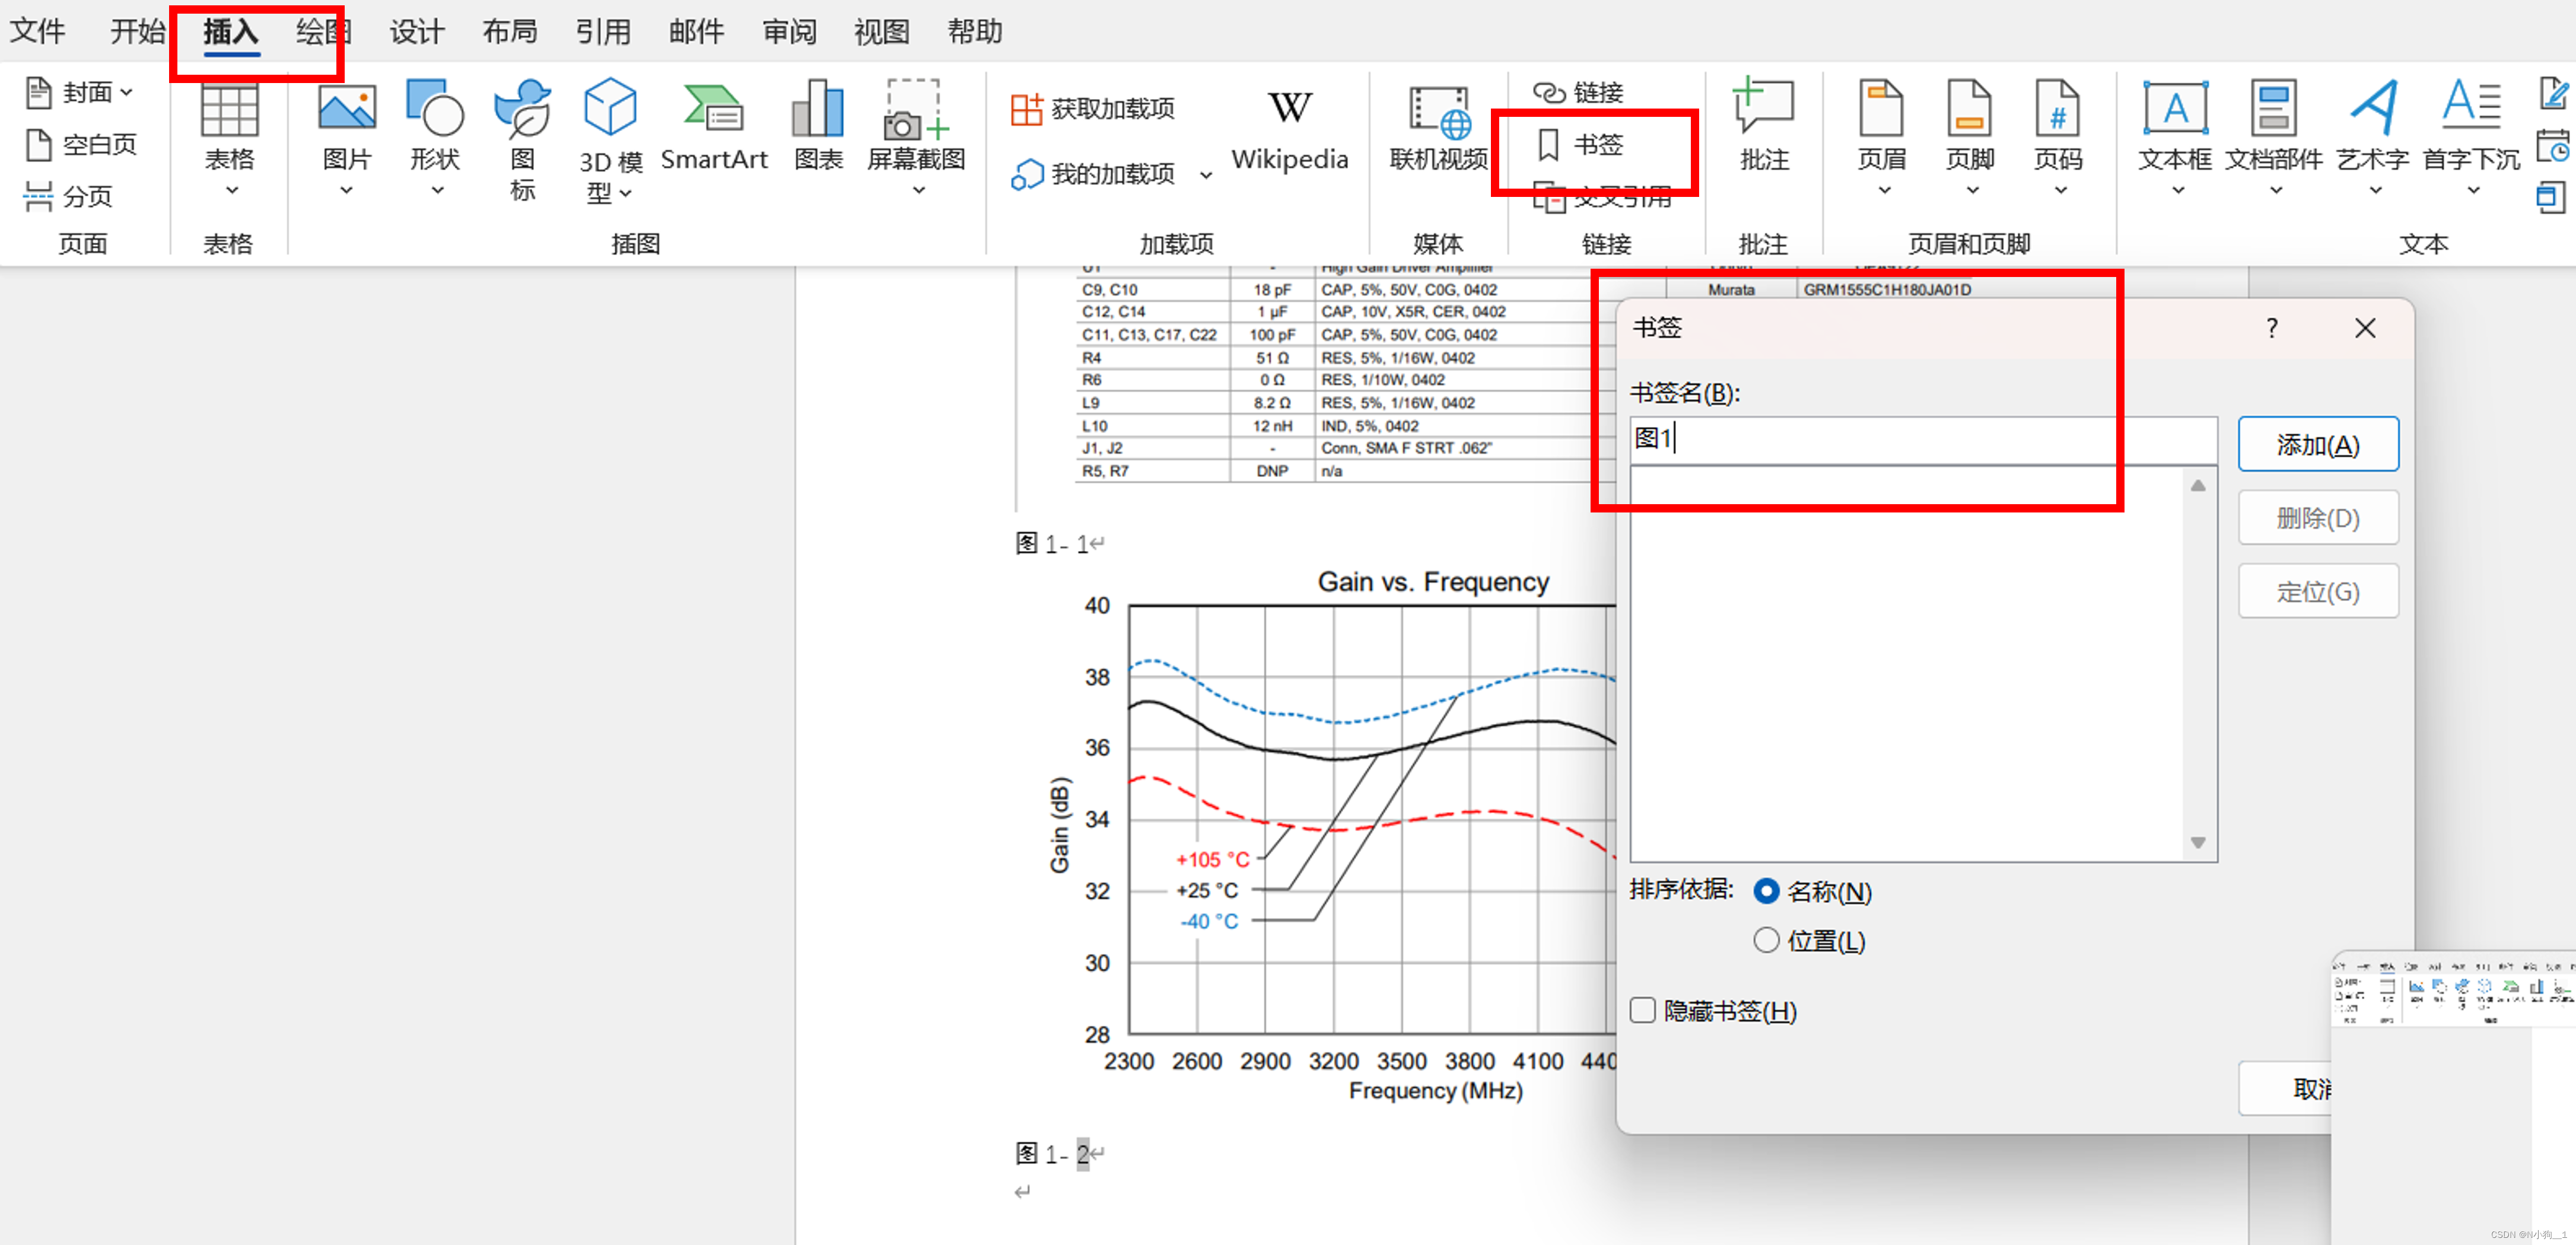Open the File (文件) tab

click(x=37, y=32)
